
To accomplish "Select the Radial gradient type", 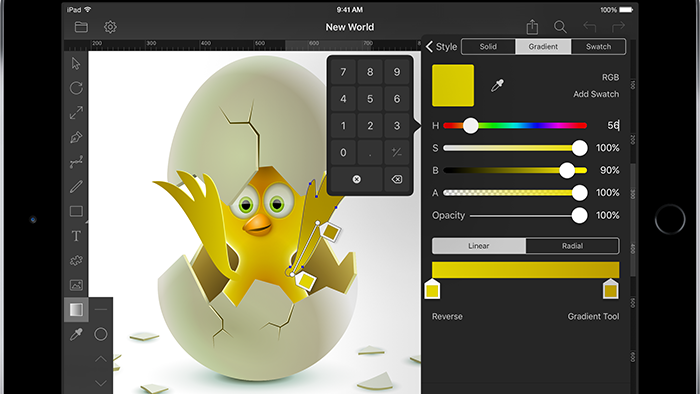I will (572, 246).
